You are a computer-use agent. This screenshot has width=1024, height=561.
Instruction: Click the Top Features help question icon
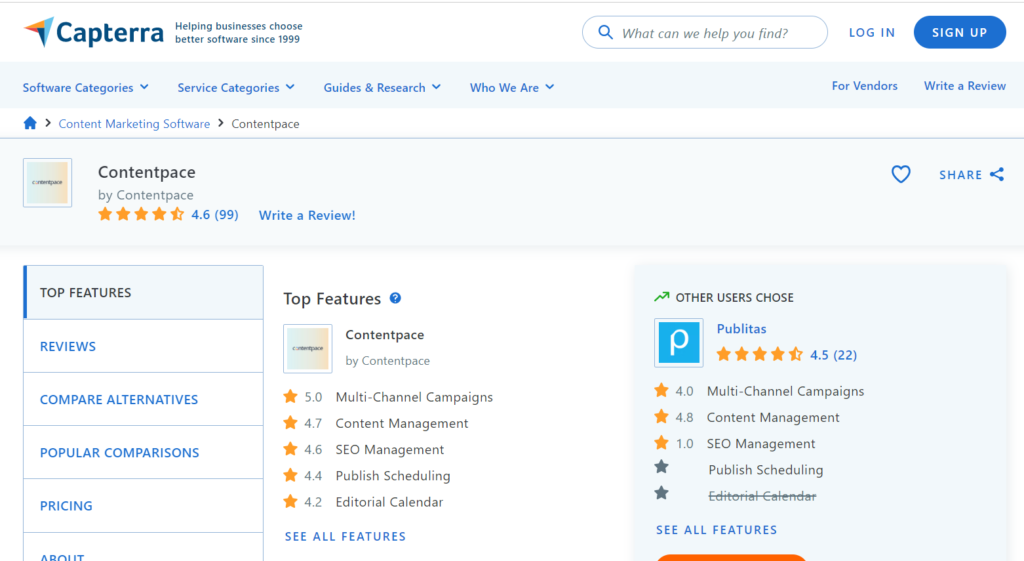tap(395, 298)
